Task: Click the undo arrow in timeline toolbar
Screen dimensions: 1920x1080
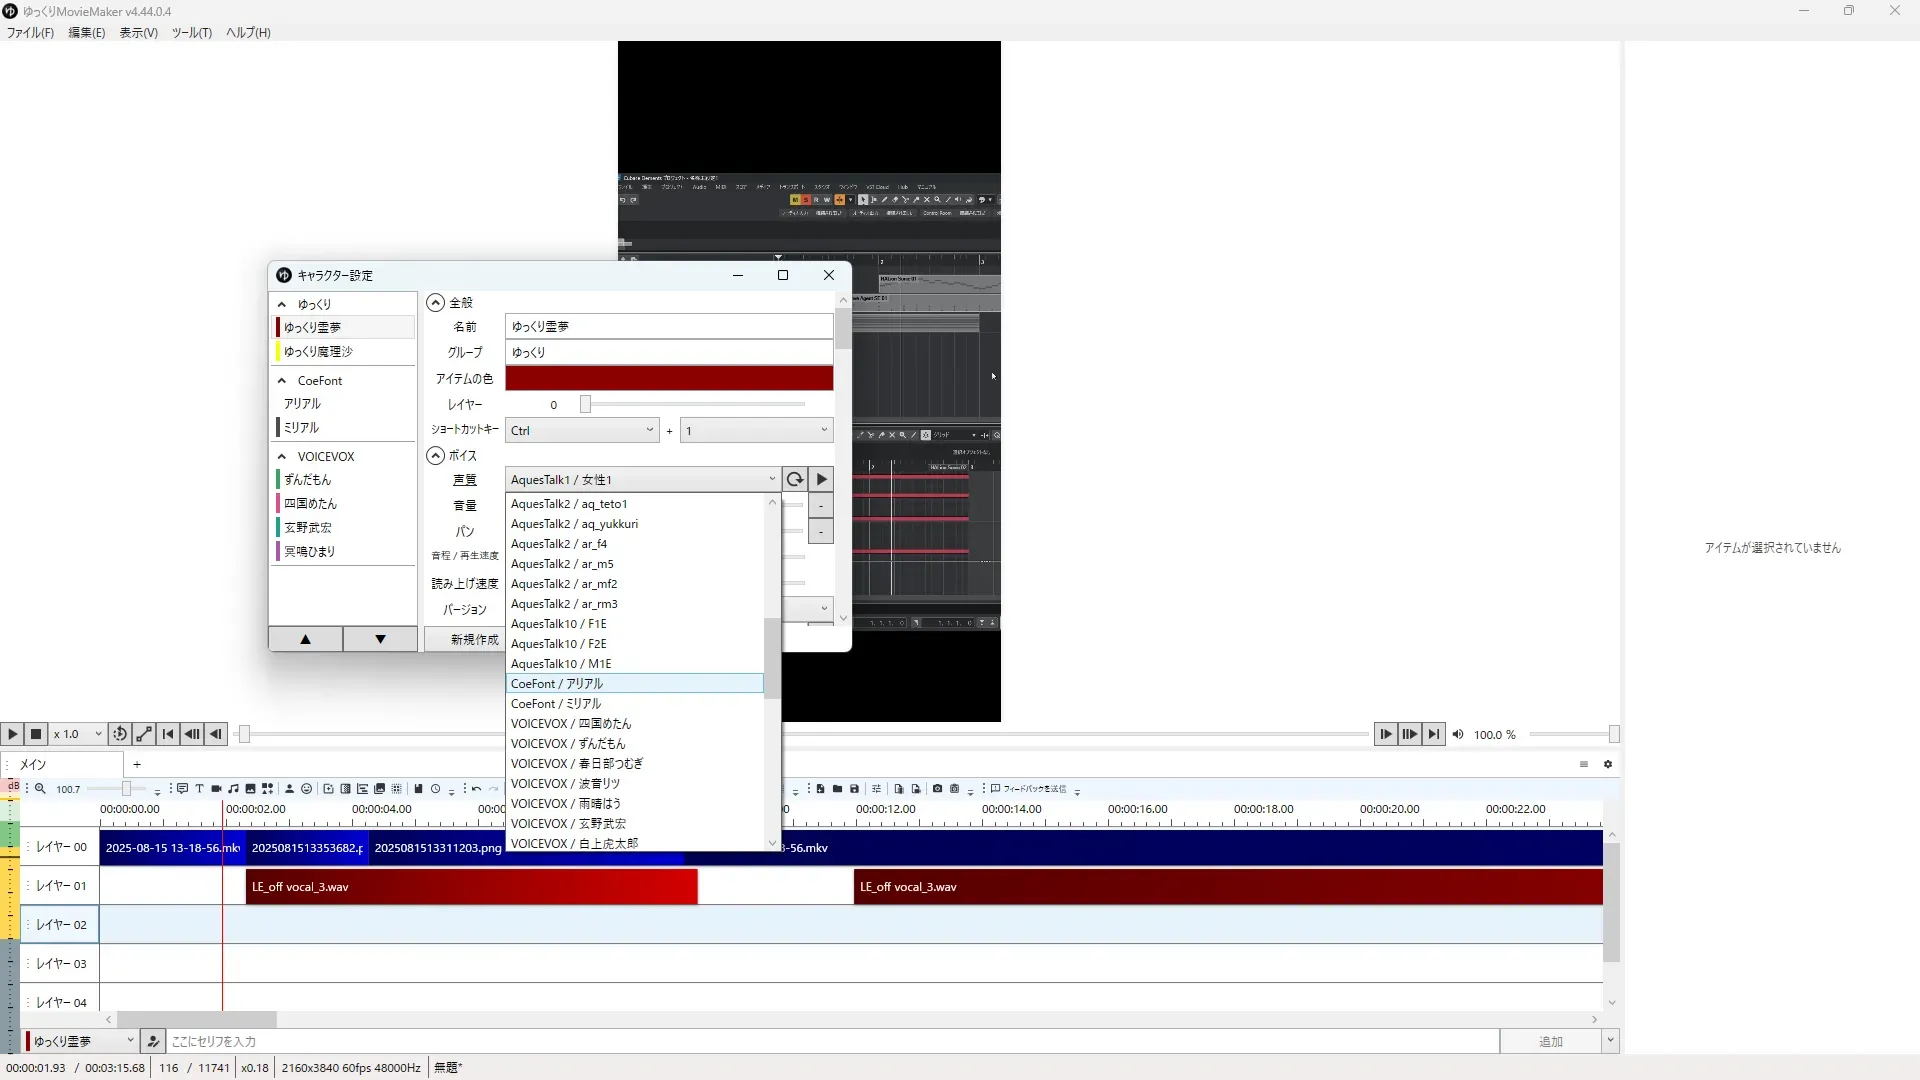Action: 476,789
